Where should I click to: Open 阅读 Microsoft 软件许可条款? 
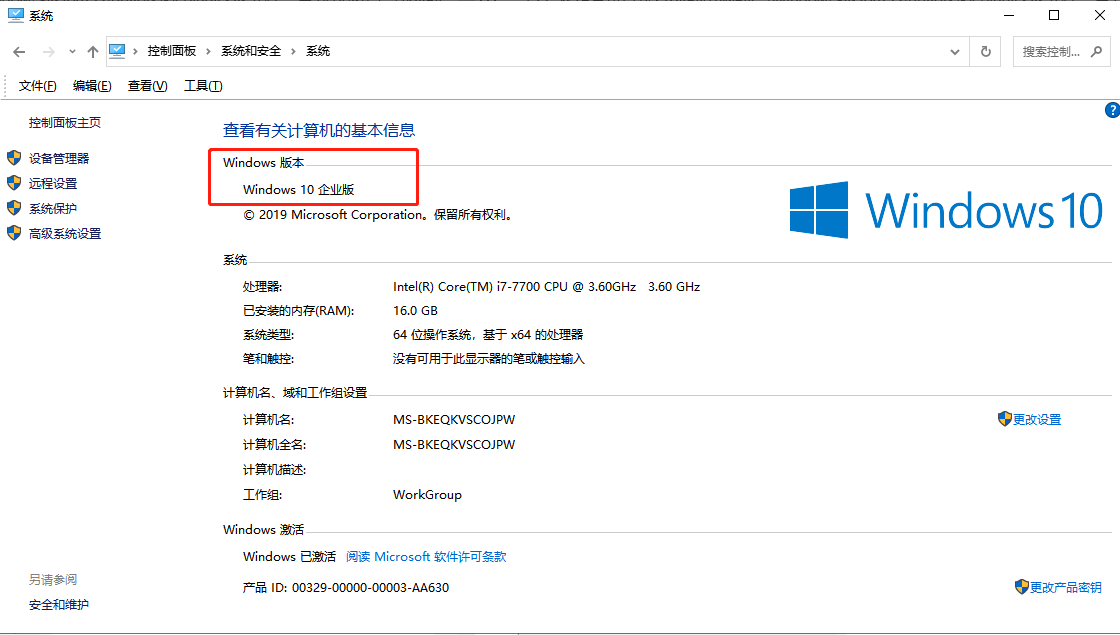[x=426, y=556]
